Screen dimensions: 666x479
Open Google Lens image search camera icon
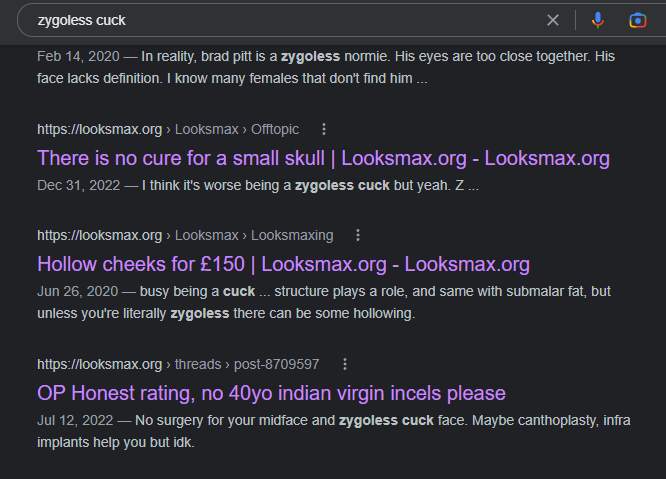coord(638,20)
